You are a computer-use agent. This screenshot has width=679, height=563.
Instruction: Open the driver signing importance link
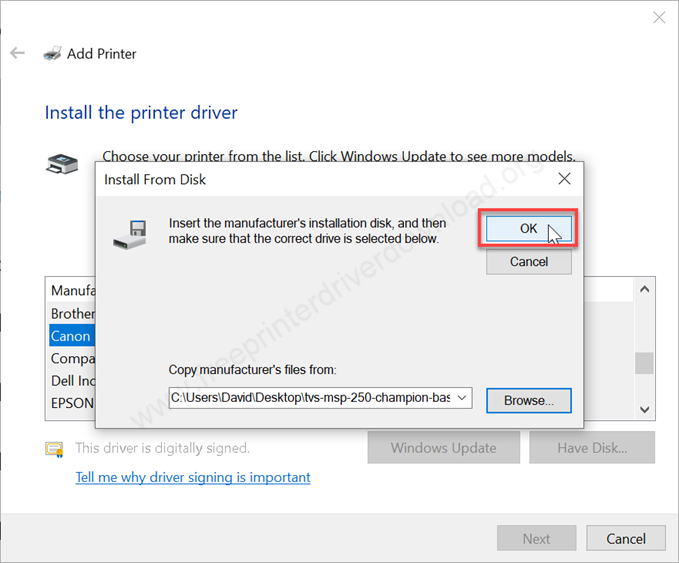pyautogui.click(x=193, y=477)
